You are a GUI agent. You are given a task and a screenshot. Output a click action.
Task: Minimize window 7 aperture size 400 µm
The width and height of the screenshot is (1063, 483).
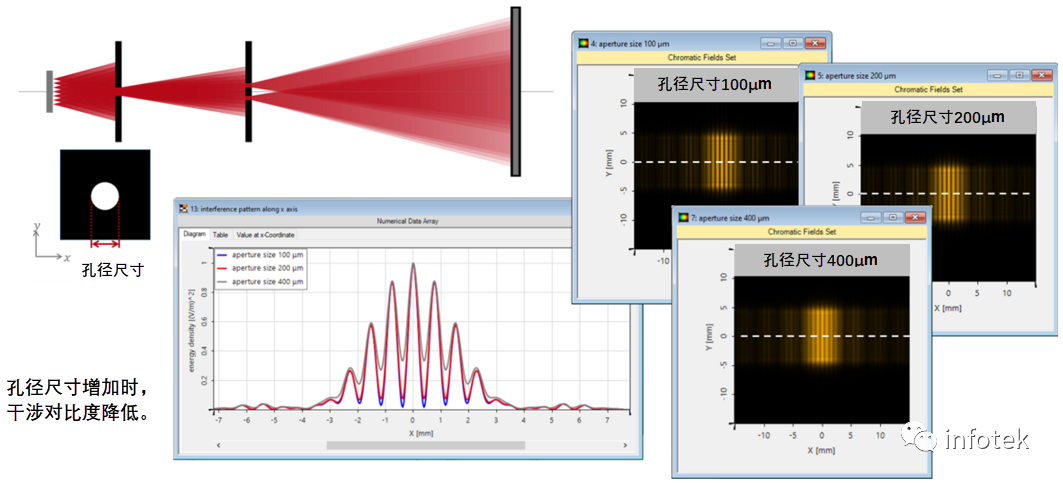pyautogui.click(x=870, y=218)
